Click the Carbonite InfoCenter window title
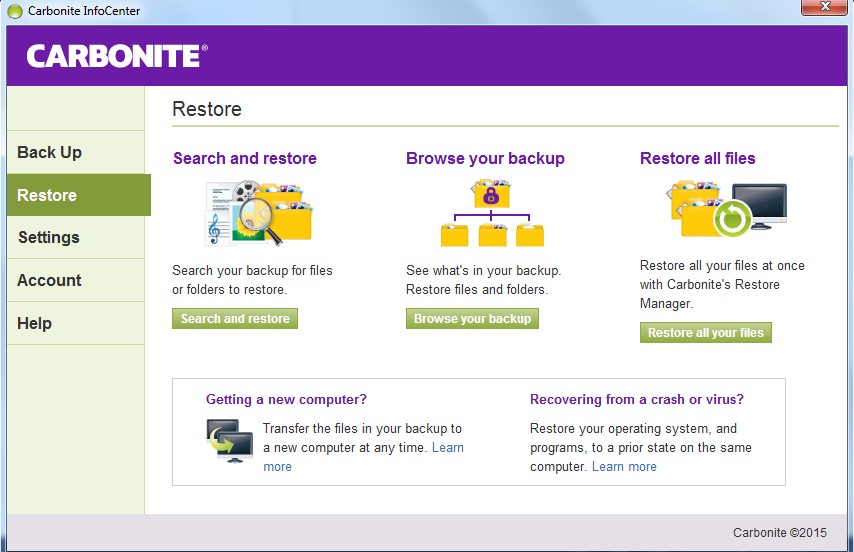The image size is (854, 552). [84, 11]
